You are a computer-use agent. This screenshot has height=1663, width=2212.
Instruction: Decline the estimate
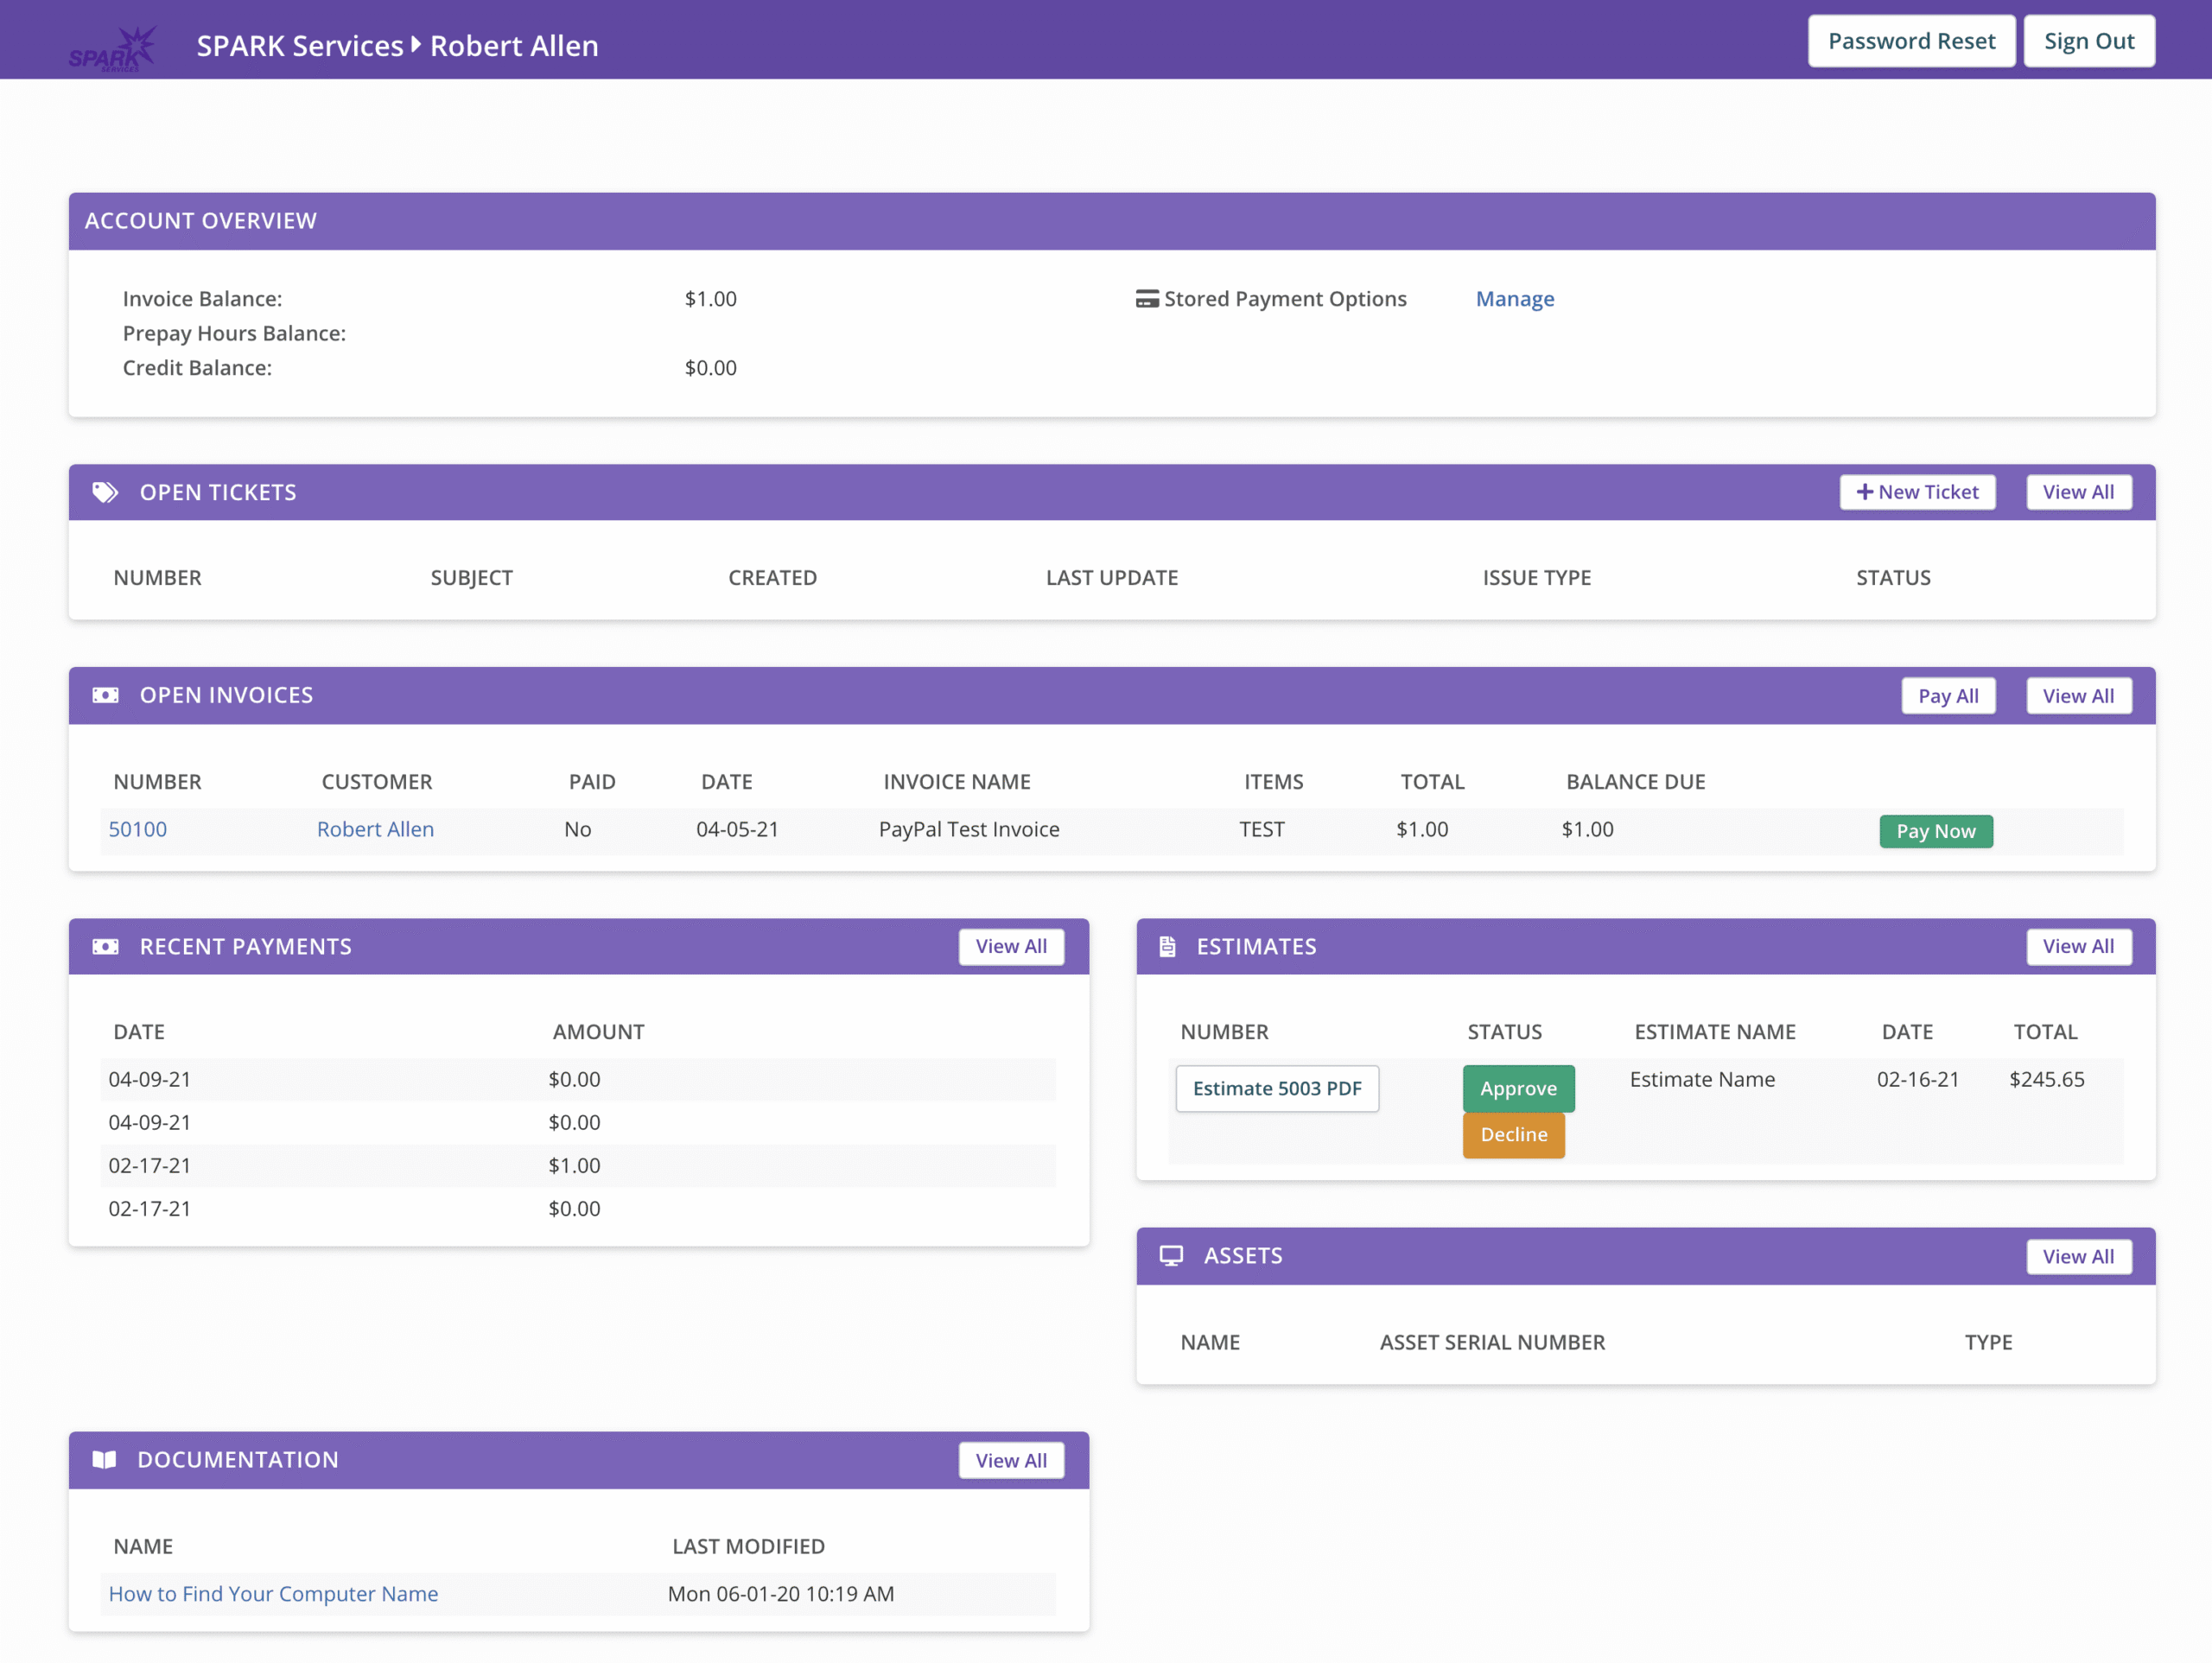(1513, 1134)
